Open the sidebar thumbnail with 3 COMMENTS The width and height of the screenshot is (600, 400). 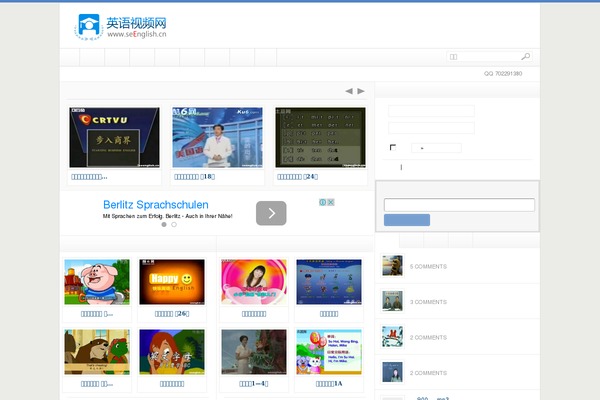point(392,301)
